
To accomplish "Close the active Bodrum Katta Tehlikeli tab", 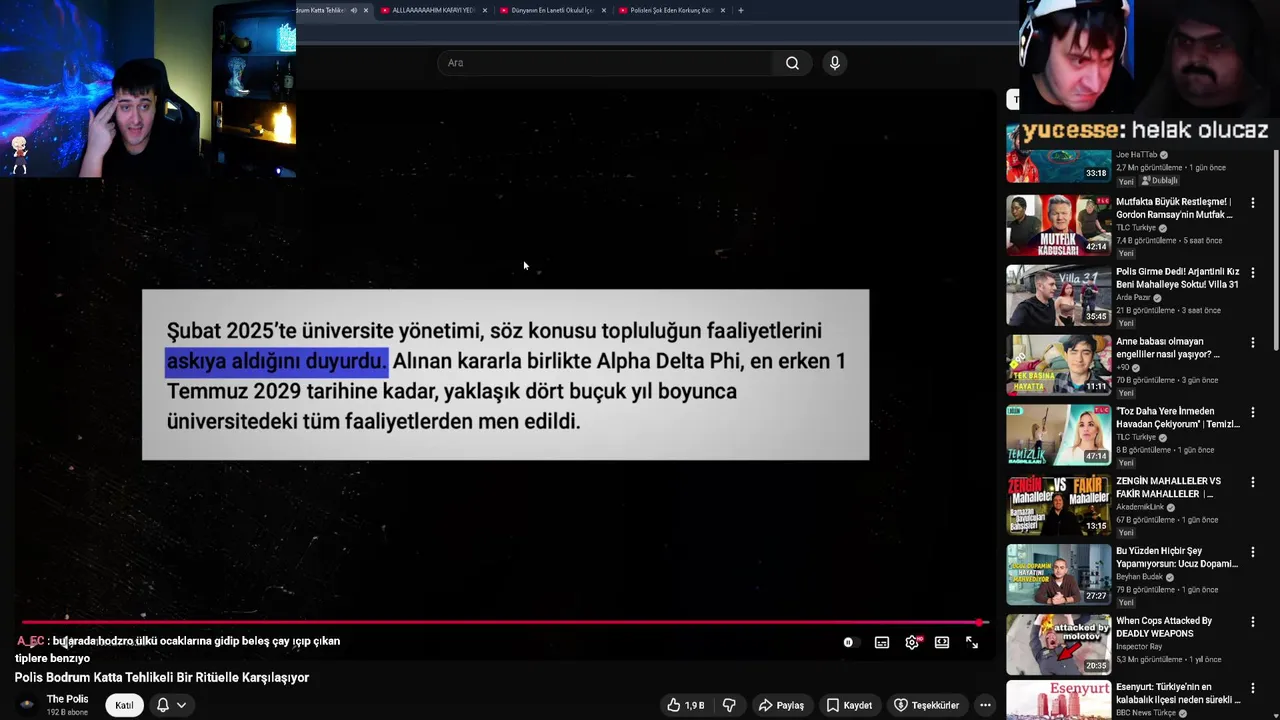I will click(366, 10).
